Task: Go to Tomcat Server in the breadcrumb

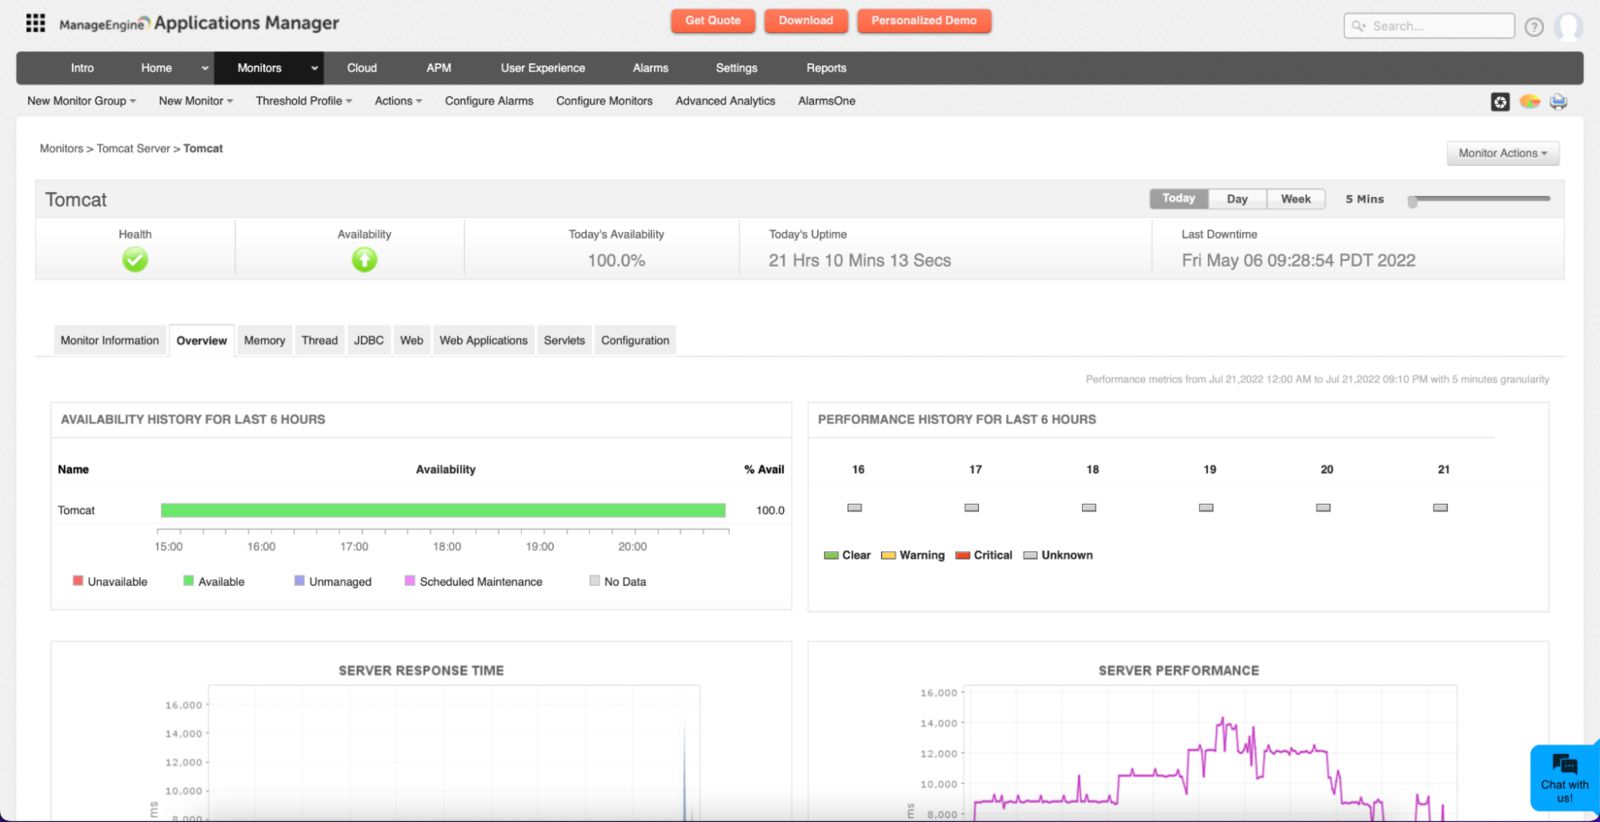Action: pyautogui.click(x=133, y=148)
